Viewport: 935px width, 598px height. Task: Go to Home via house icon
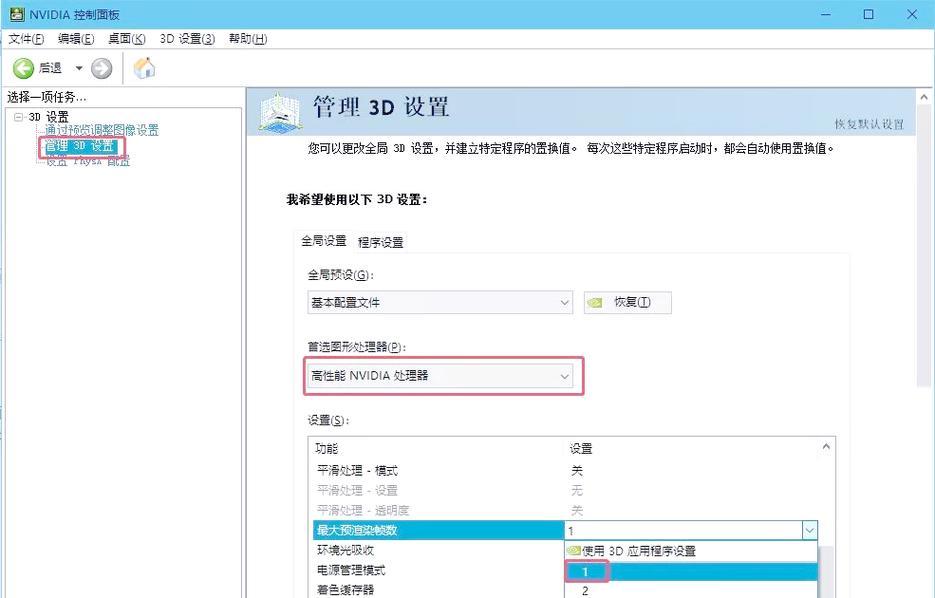click(x=144, y=68)
